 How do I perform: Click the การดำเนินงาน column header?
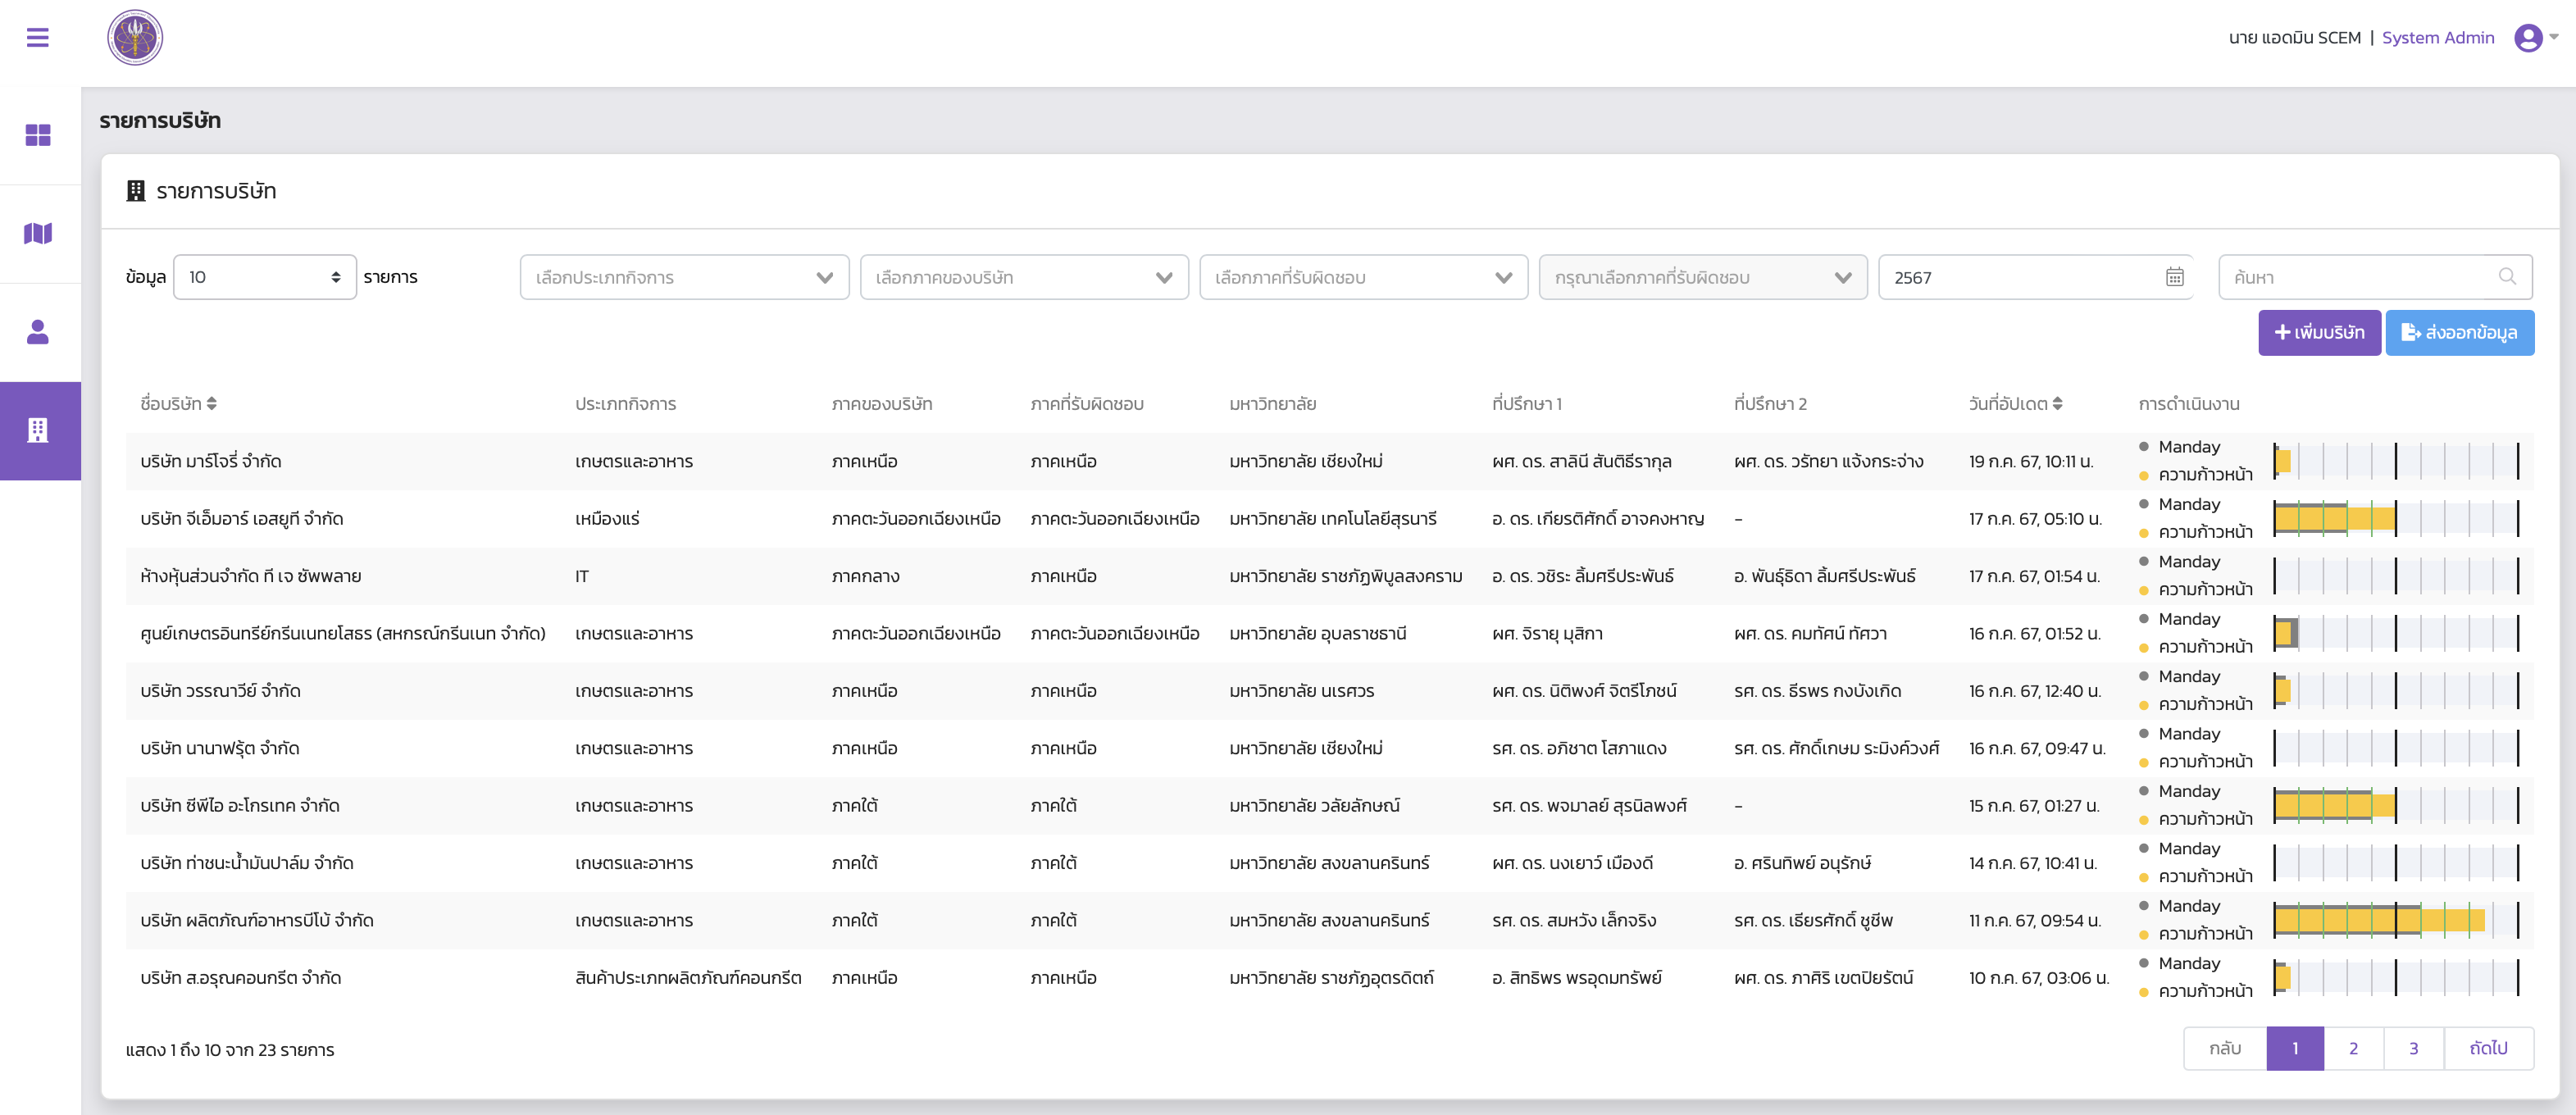tap(2188, 404)
